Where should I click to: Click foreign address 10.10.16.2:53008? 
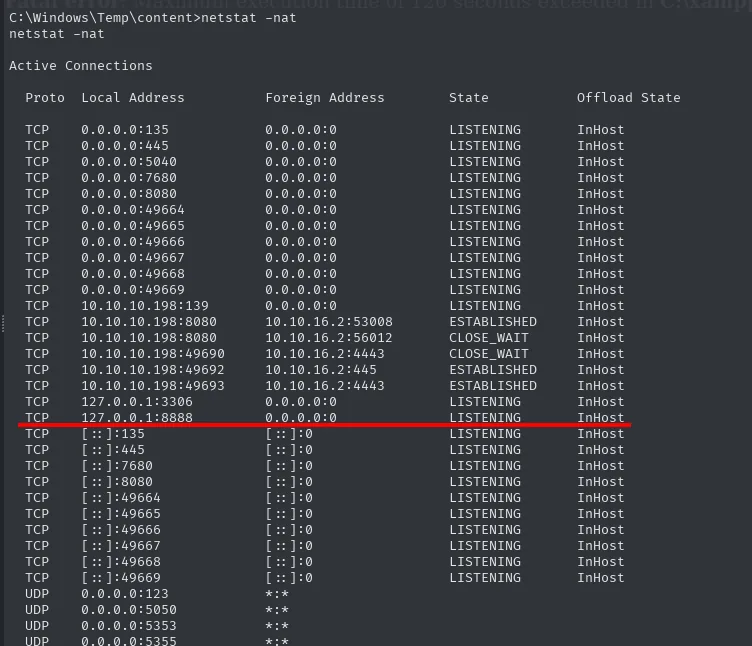click(329, 322)
